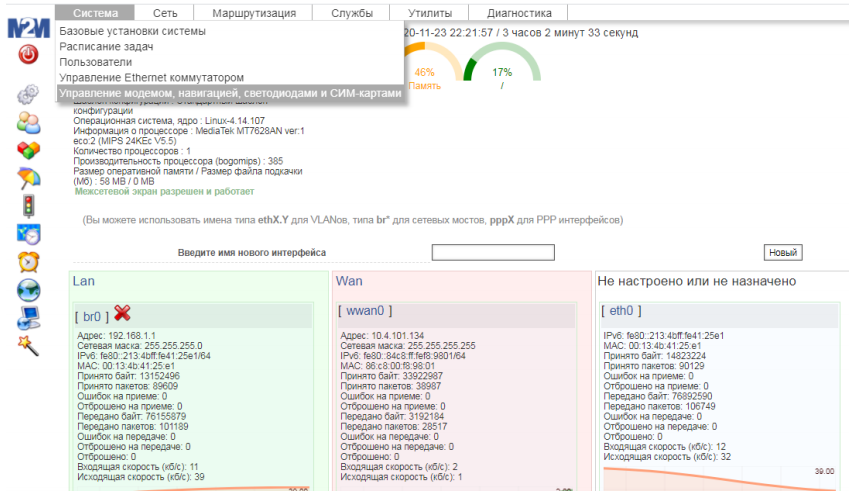Click the red power icon in the sidebar
852x499 pixels.
click(28, 55)
